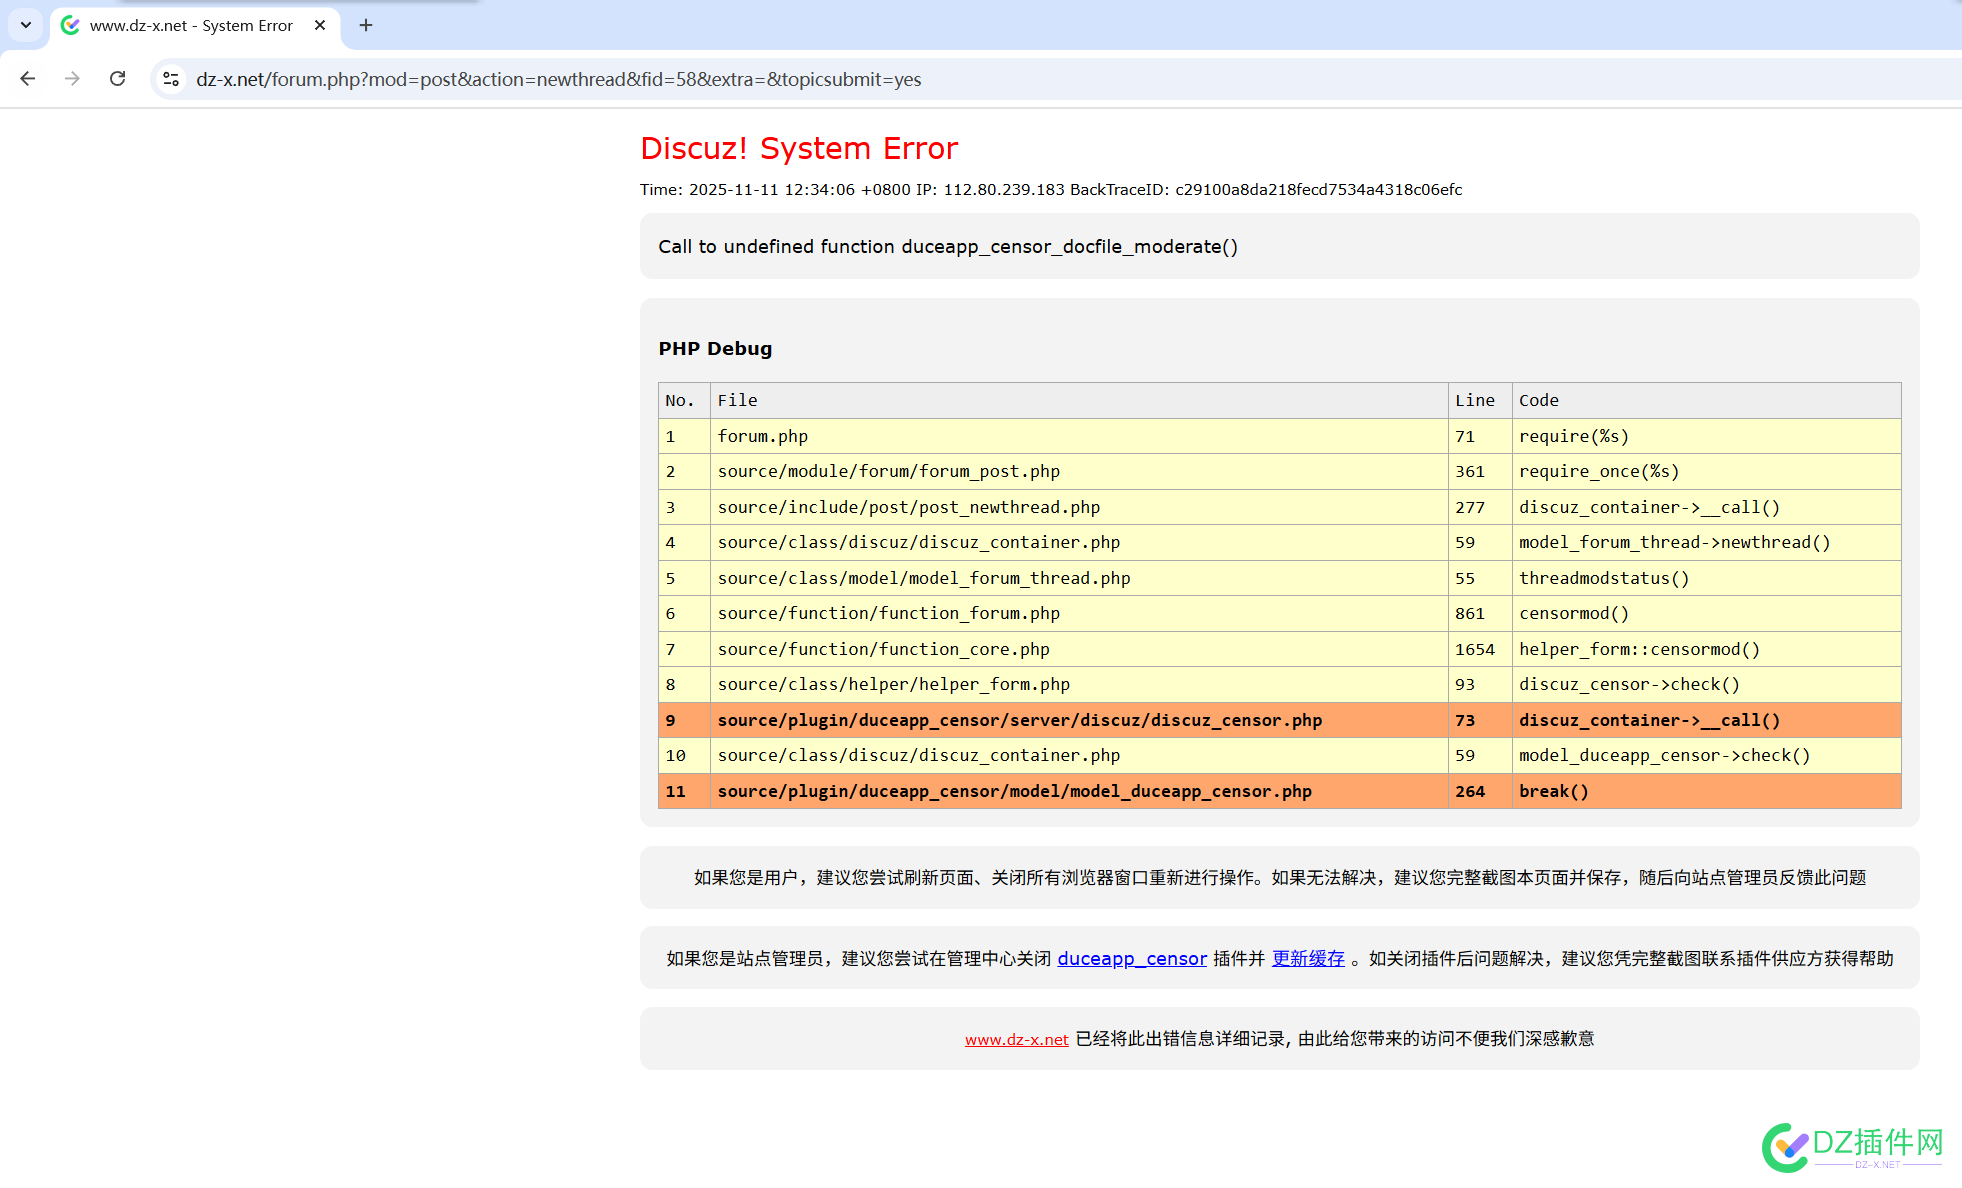Screen dimensions: 1962x1188
Task: Close the System Error tab
Action: coord(319,25)
